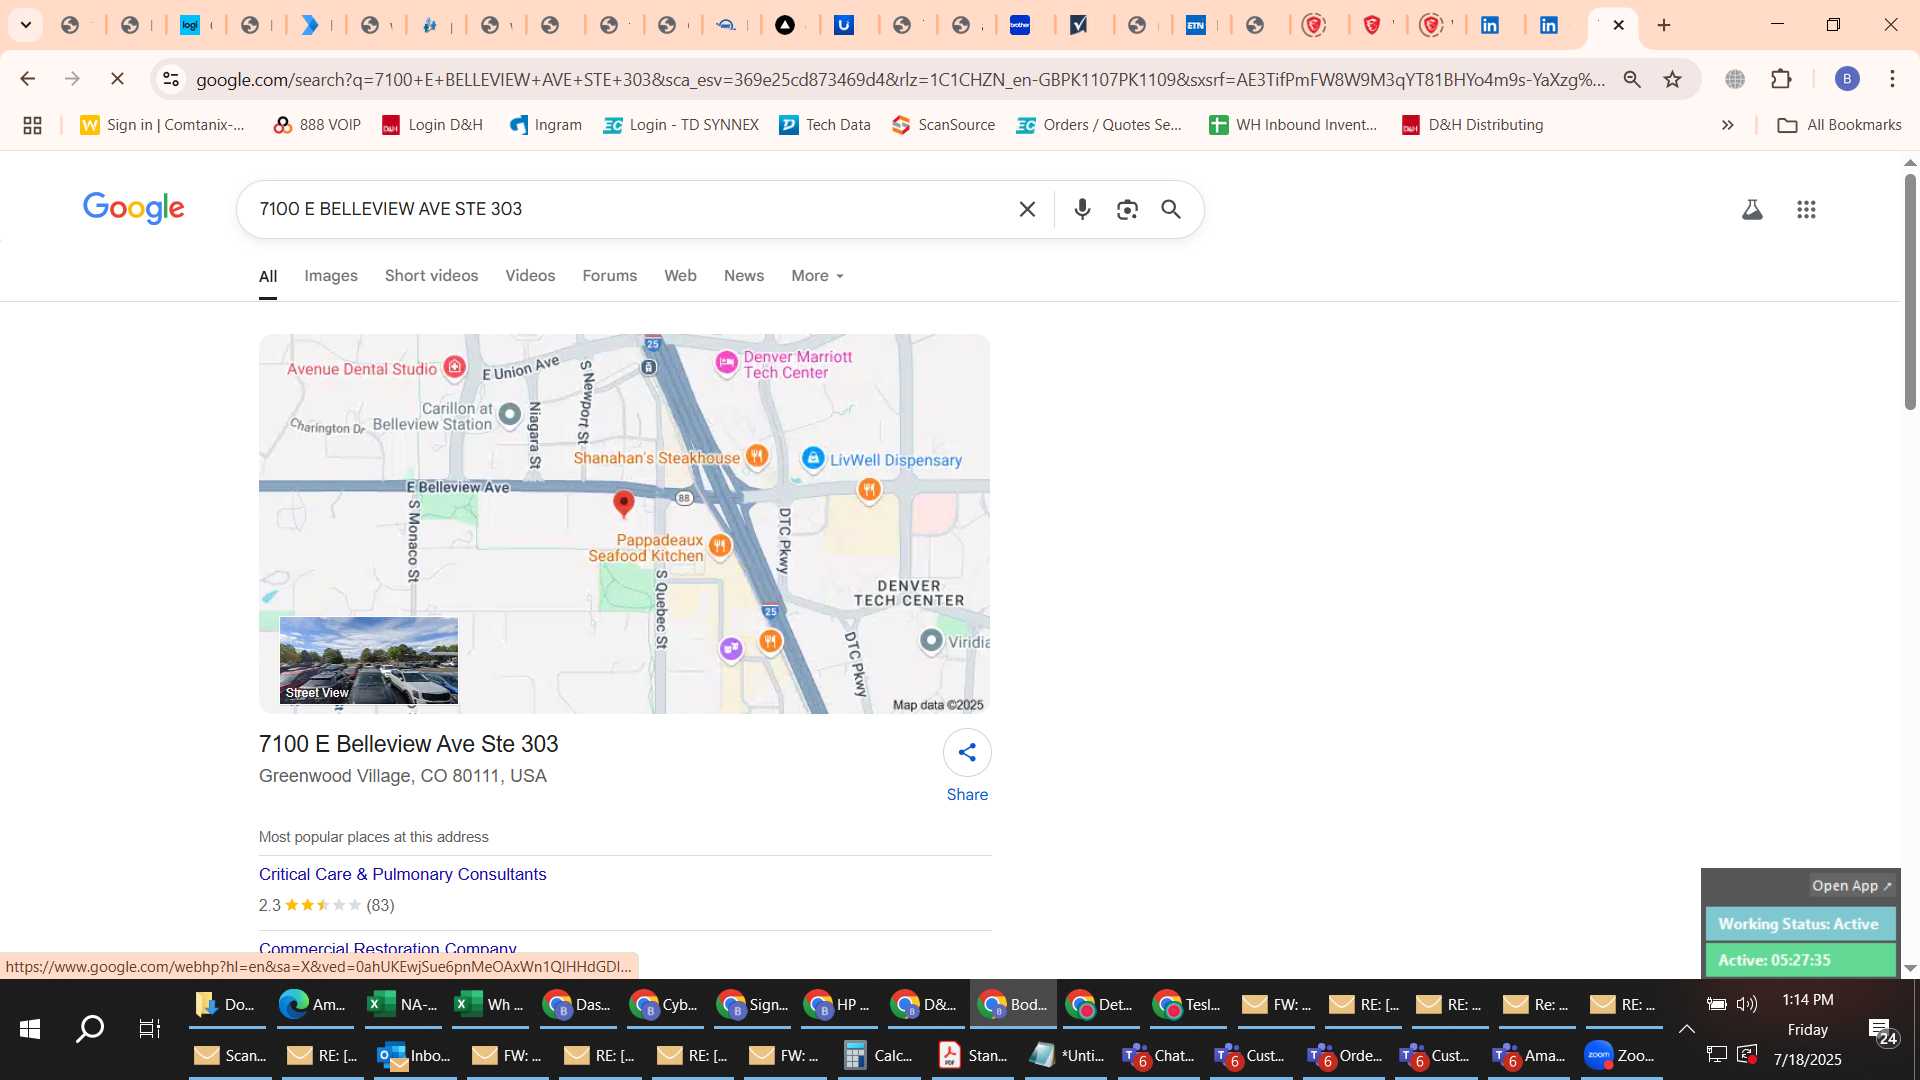The width and height of the screenshot is (1920, 1080).
Task: Click page vertical scrollbar thumb
Action: click(x=1910, y=292)
